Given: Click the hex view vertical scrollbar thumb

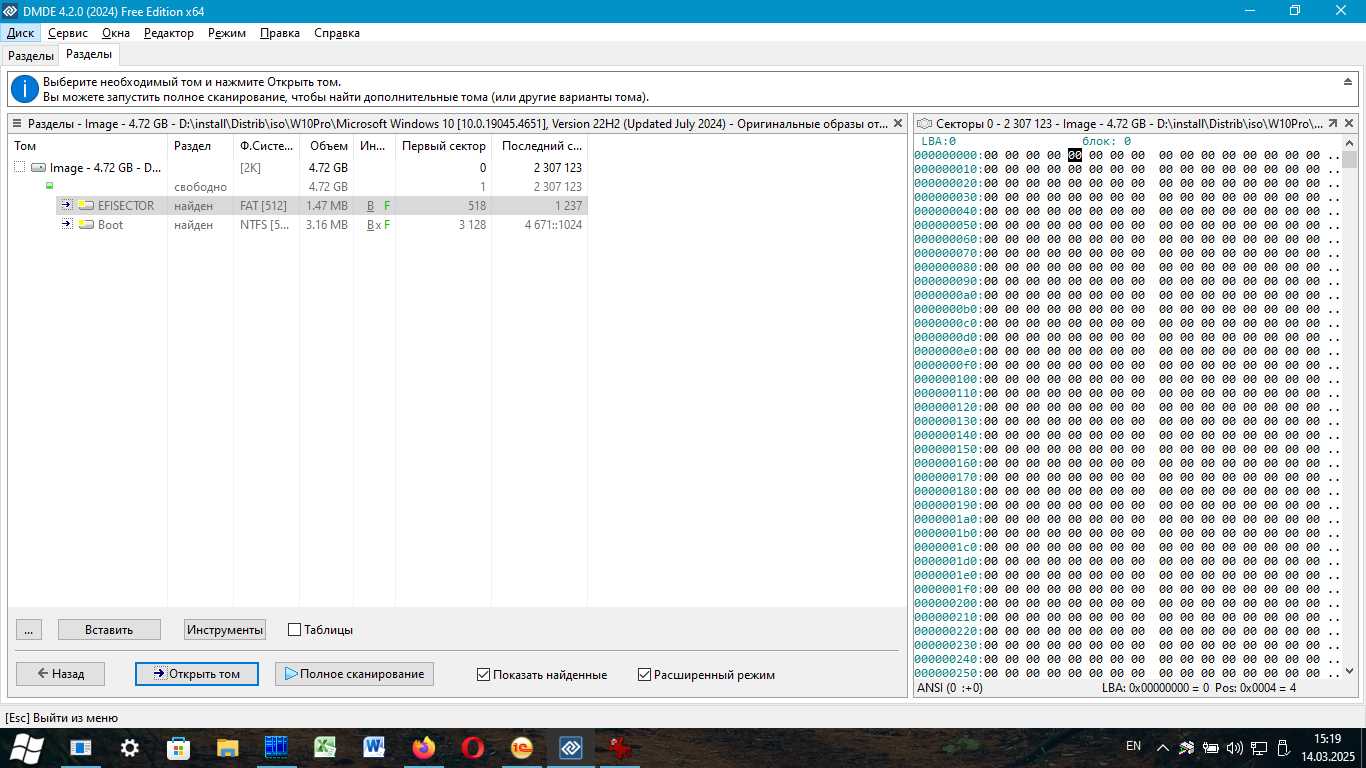Looking at the screenshot, I should click(1349, 160).
